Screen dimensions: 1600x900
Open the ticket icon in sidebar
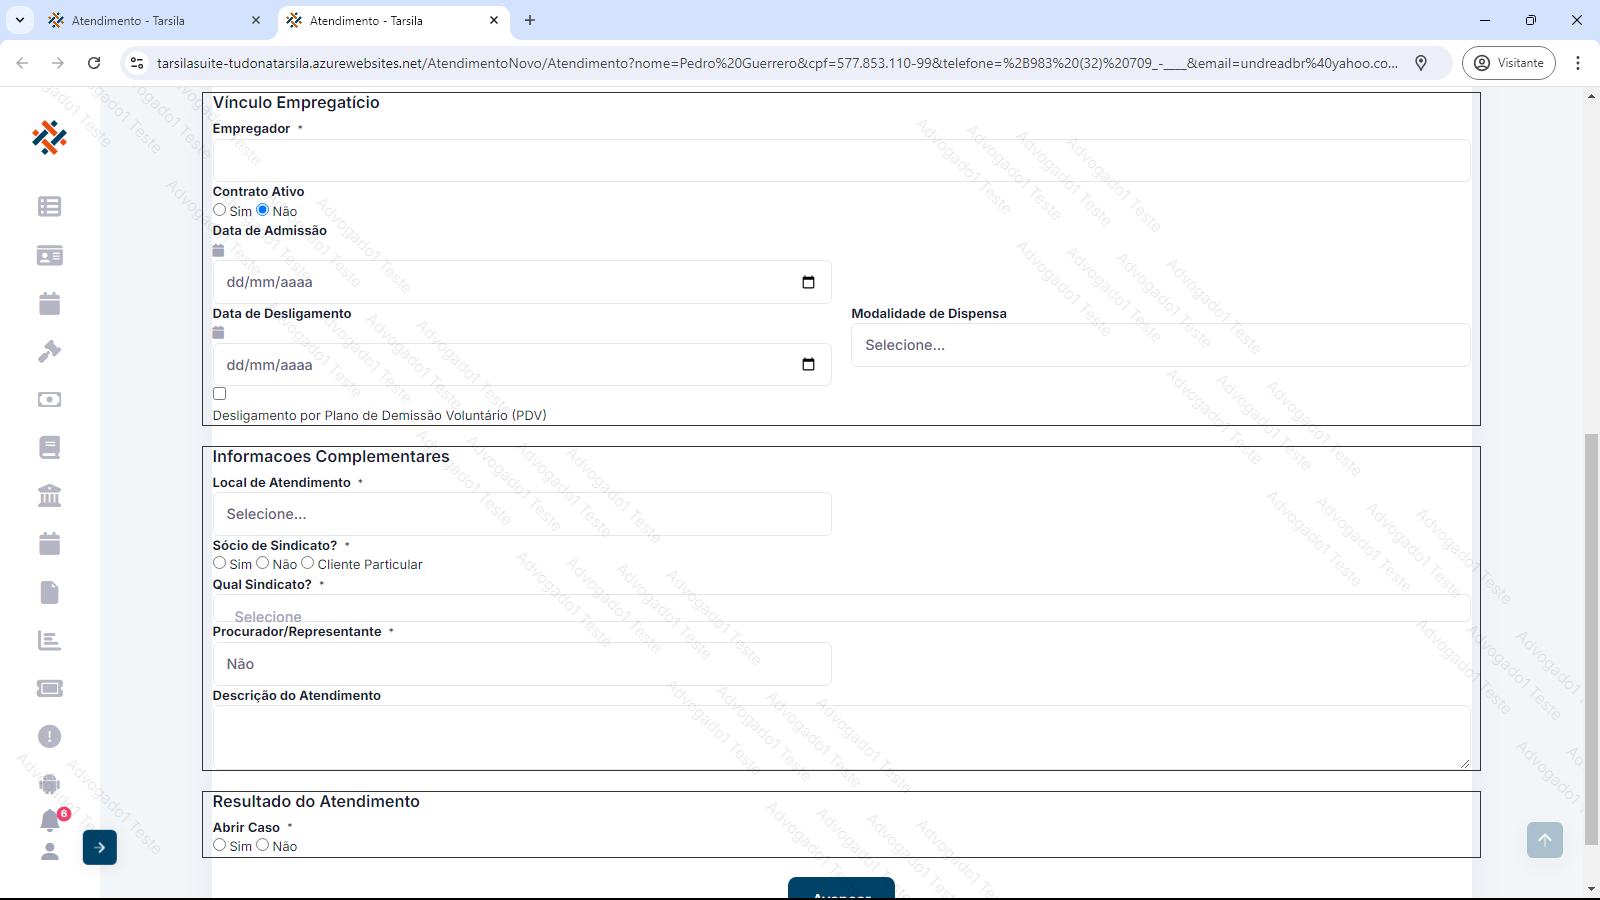click(49, 688)
